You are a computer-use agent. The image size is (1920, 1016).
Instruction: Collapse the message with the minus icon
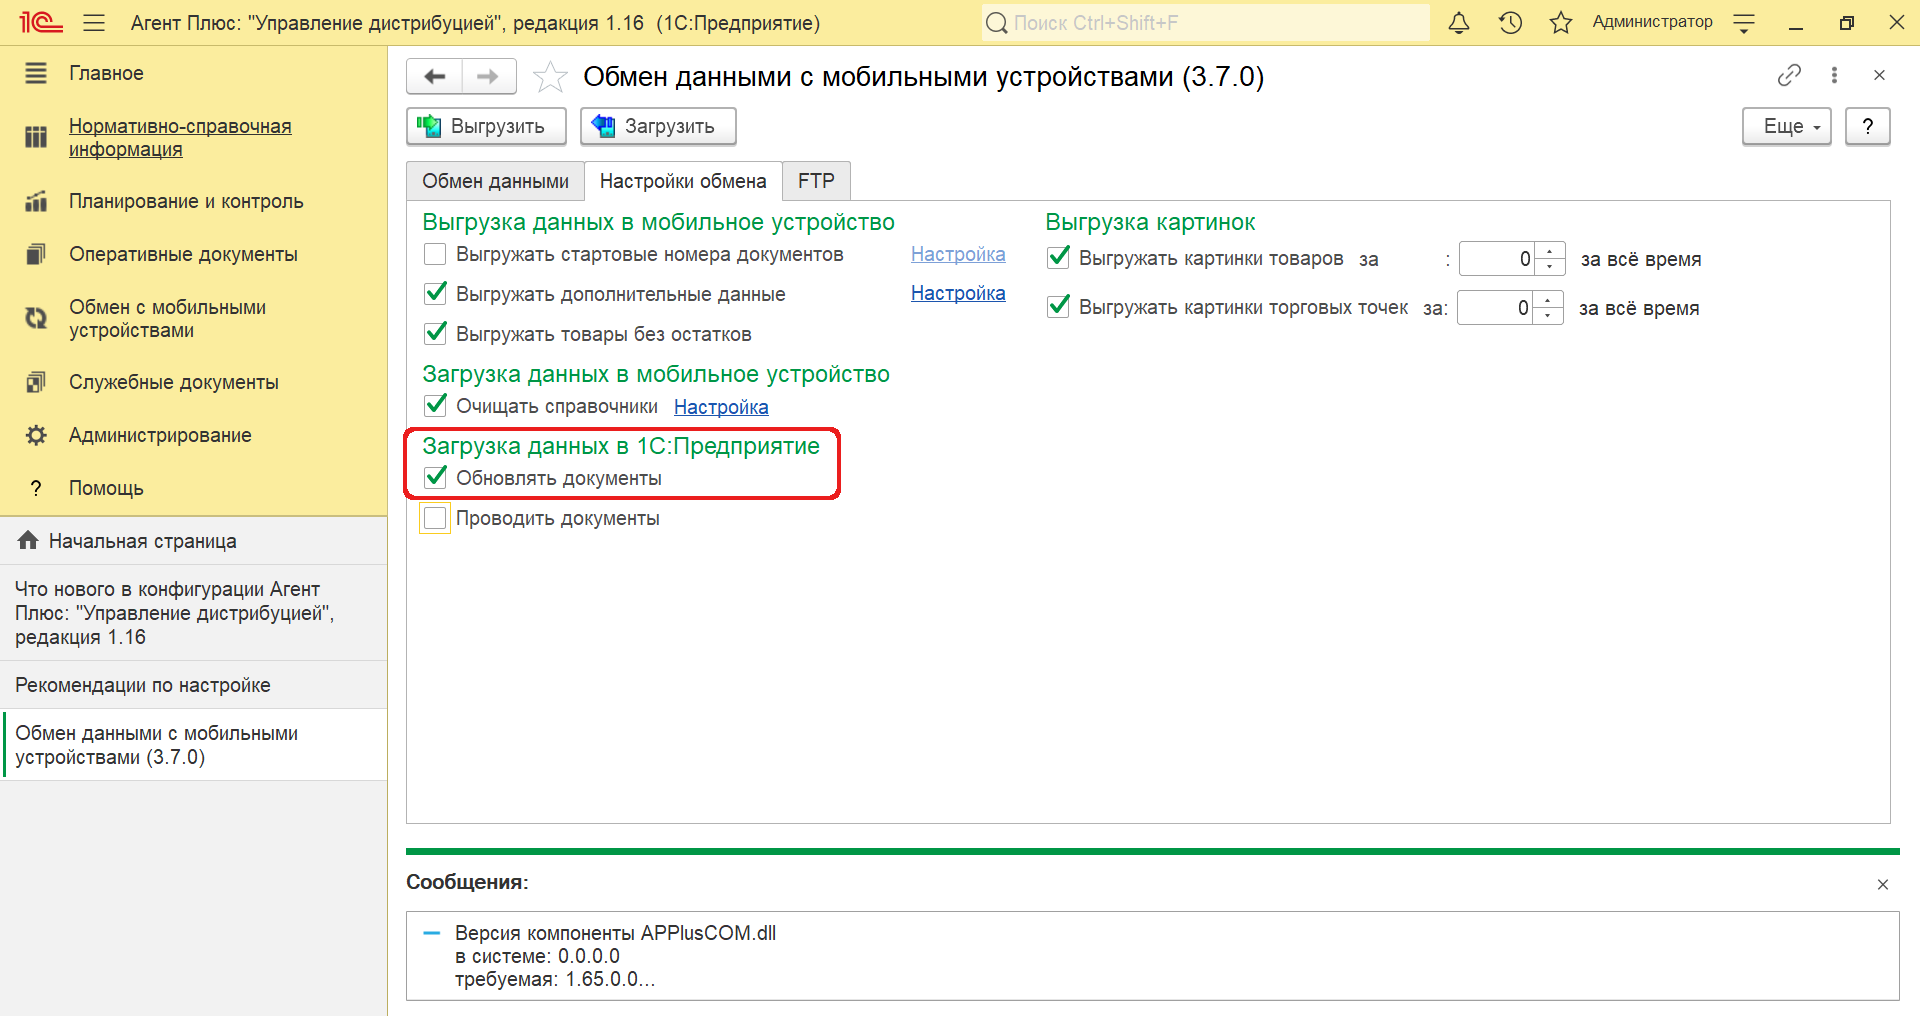pyautogui.click(x=432, y=933)
